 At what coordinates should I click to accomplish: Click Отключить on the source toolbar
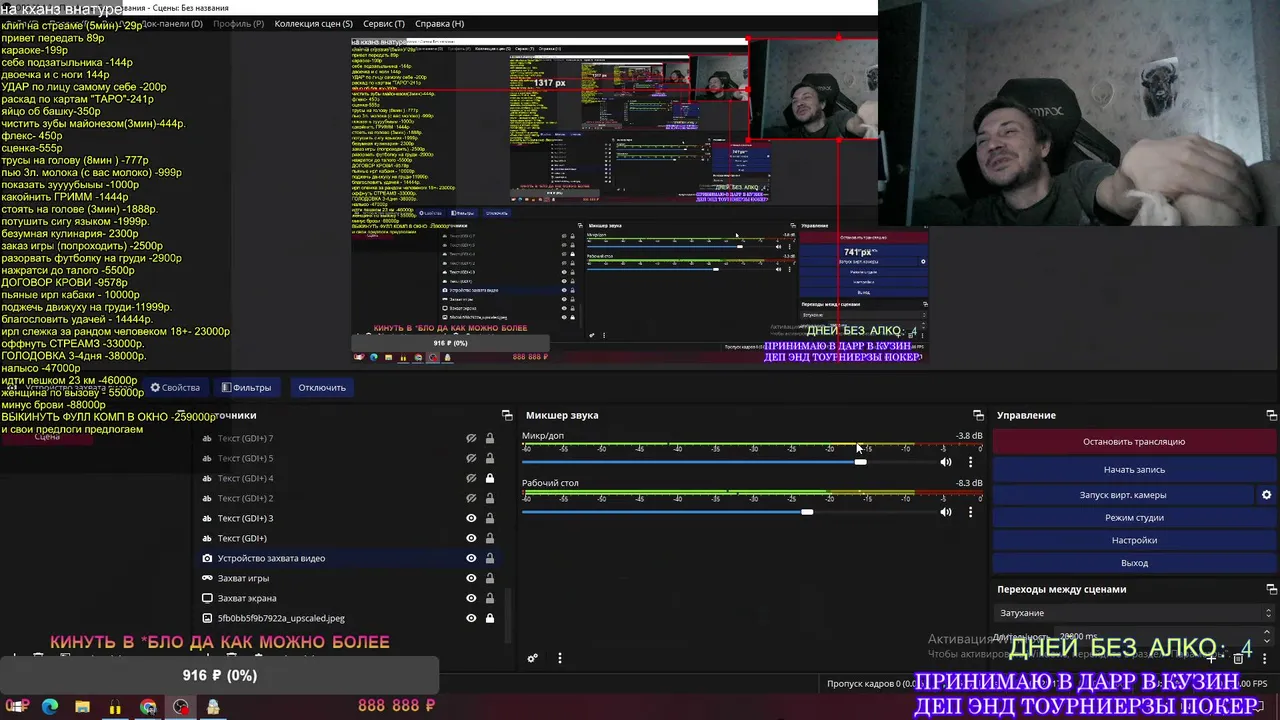(x=322, y=387)
